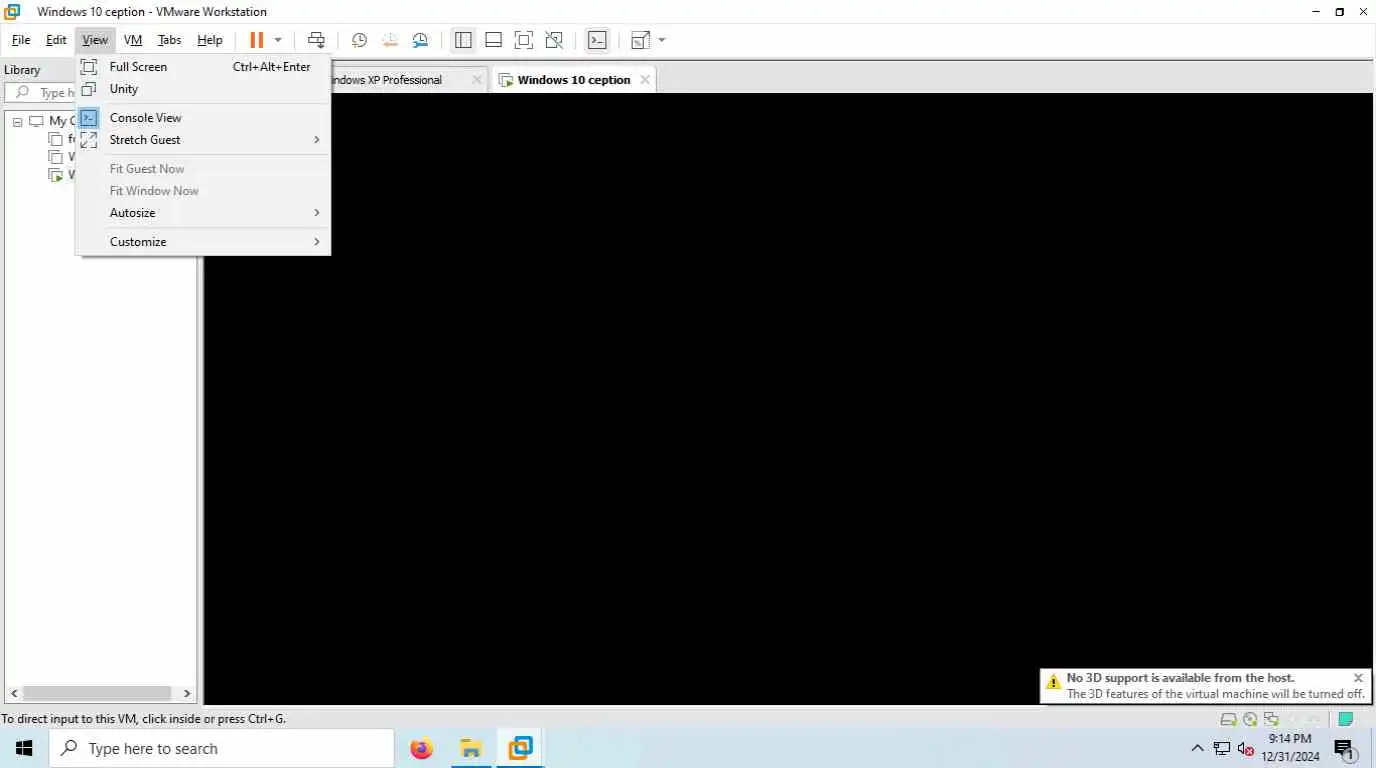Click the full screen toolbar icon

[523, 40]
